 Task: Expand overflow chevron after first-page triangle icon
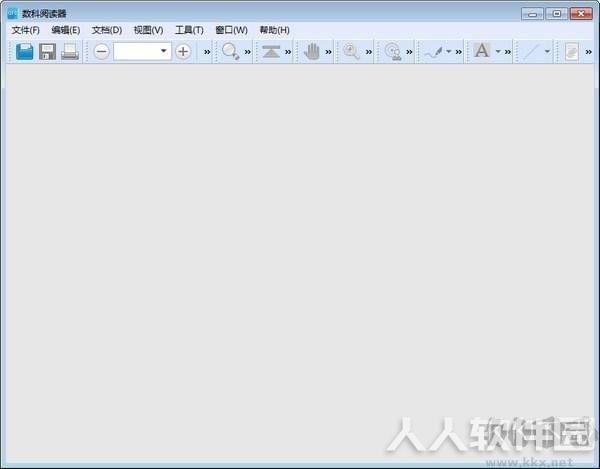click(288, 52)
